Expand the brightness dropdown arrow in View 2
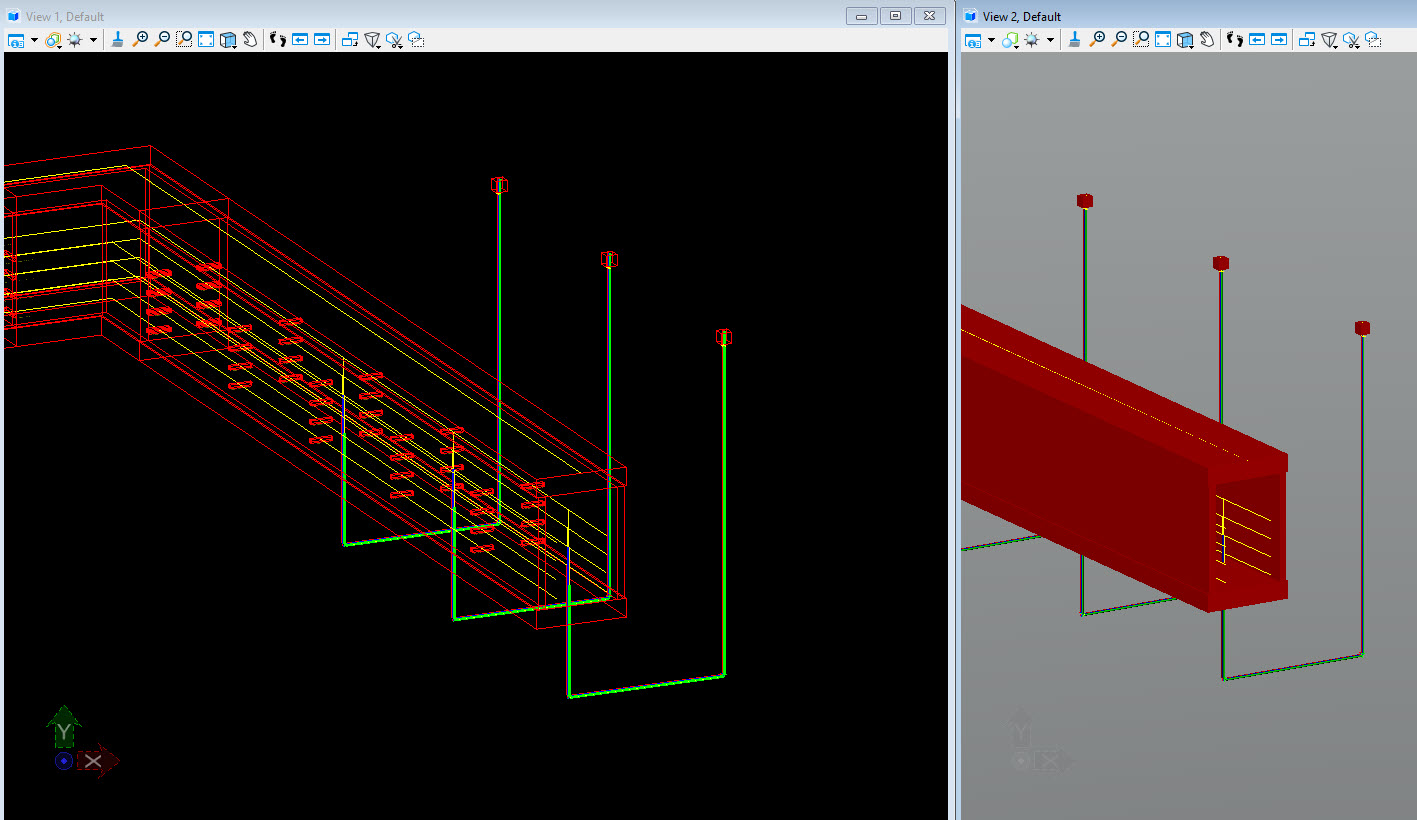Screen dimensions: 1417x820 pyautogui.click(x=1050, y=40)
